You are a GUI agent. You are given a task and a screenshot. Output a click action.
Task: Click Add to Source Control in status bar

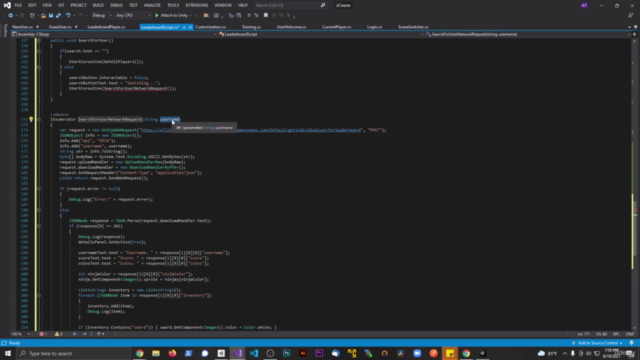tap(598, 343)
